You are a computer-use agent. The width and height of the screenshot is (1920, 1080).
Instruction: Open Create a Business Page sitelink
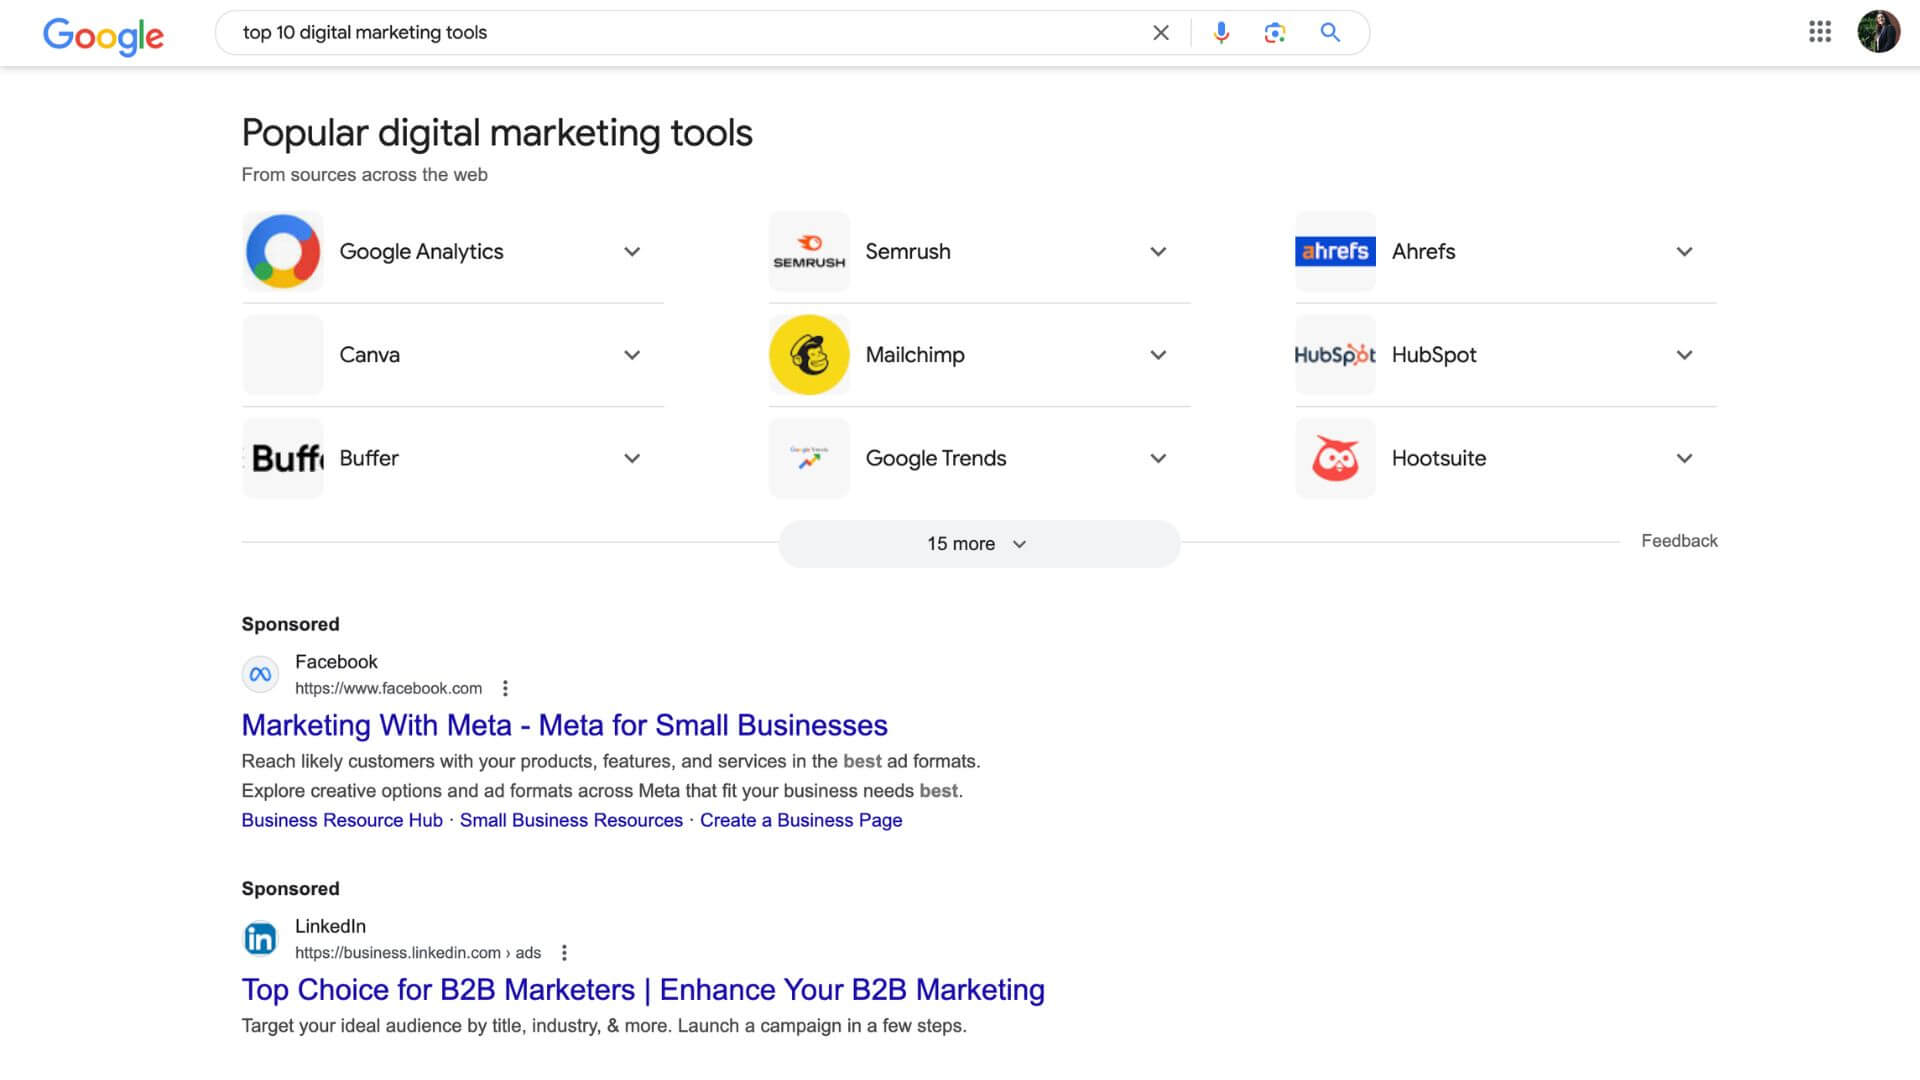click(x=801, y=820)
